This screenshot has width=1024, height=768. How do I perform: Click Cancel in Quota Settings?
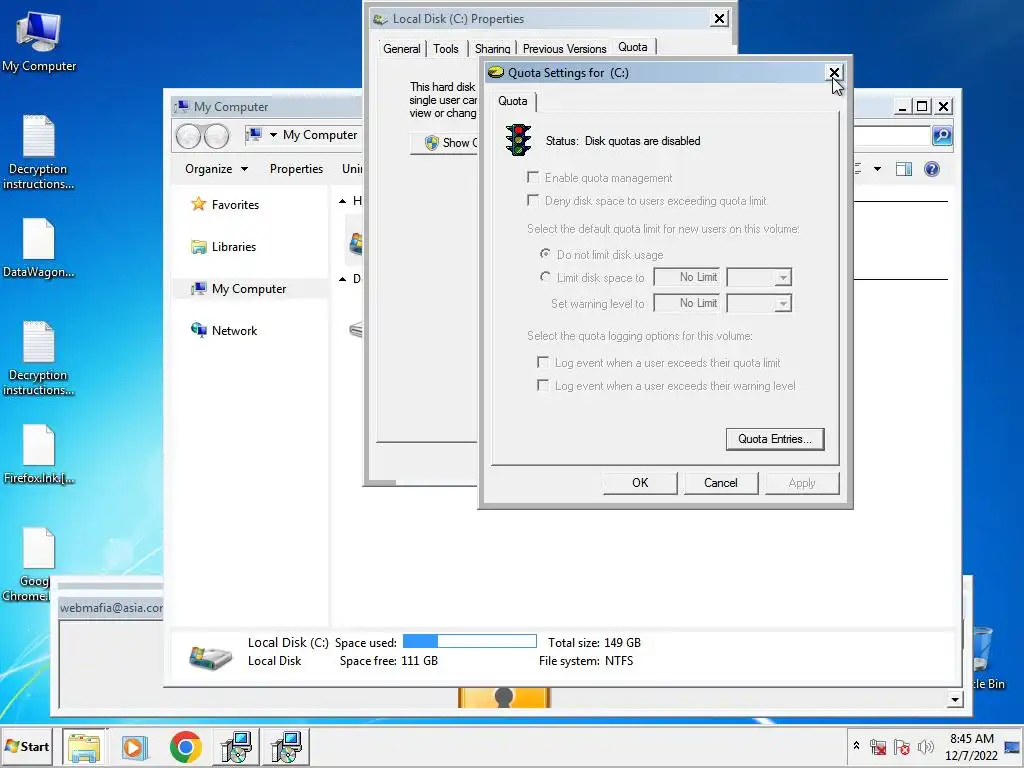pos(720,483)
